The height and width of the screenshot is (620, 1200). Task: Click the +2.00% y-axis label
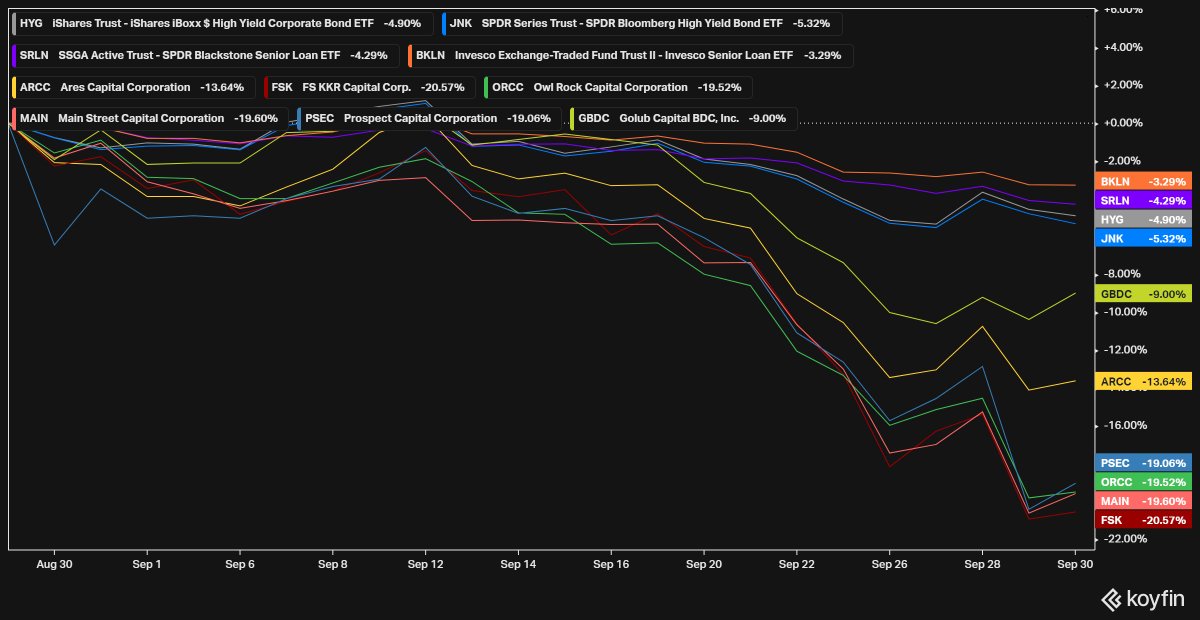pyautogui.click(x=1122, y=85)
